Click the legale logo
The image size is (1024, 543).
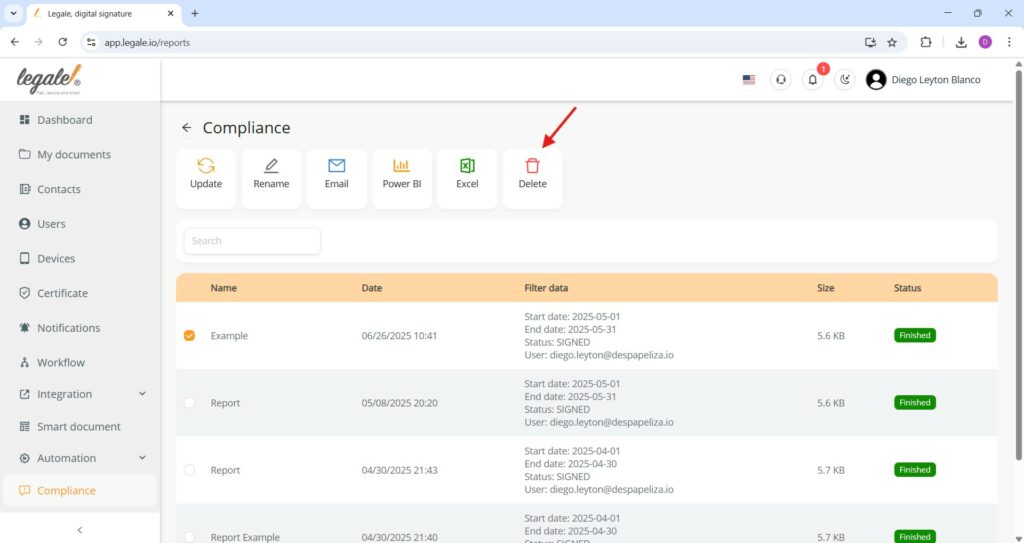(x=49, y=80)
